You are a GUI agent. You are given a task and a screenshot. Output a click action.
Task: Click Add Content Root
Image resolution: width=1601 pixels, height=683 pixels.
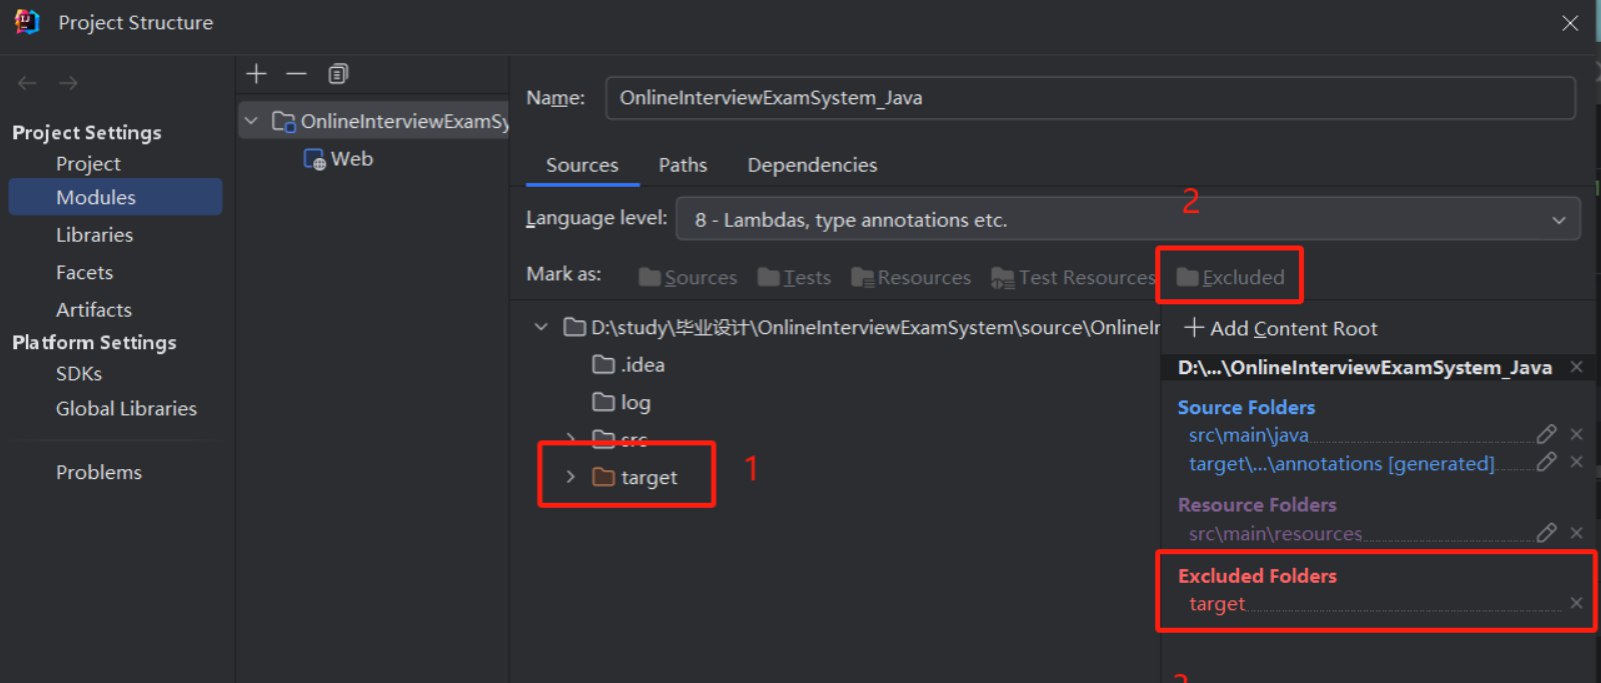[x=1280, y=328]
